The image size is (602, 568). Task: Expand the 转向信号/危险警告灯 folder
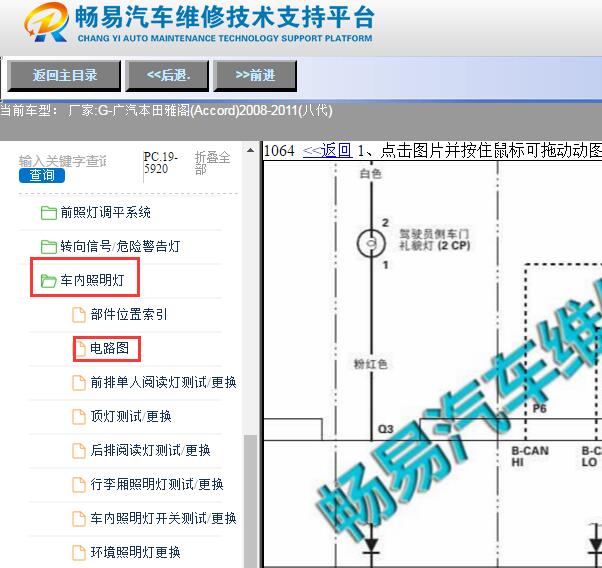[120, 246]
